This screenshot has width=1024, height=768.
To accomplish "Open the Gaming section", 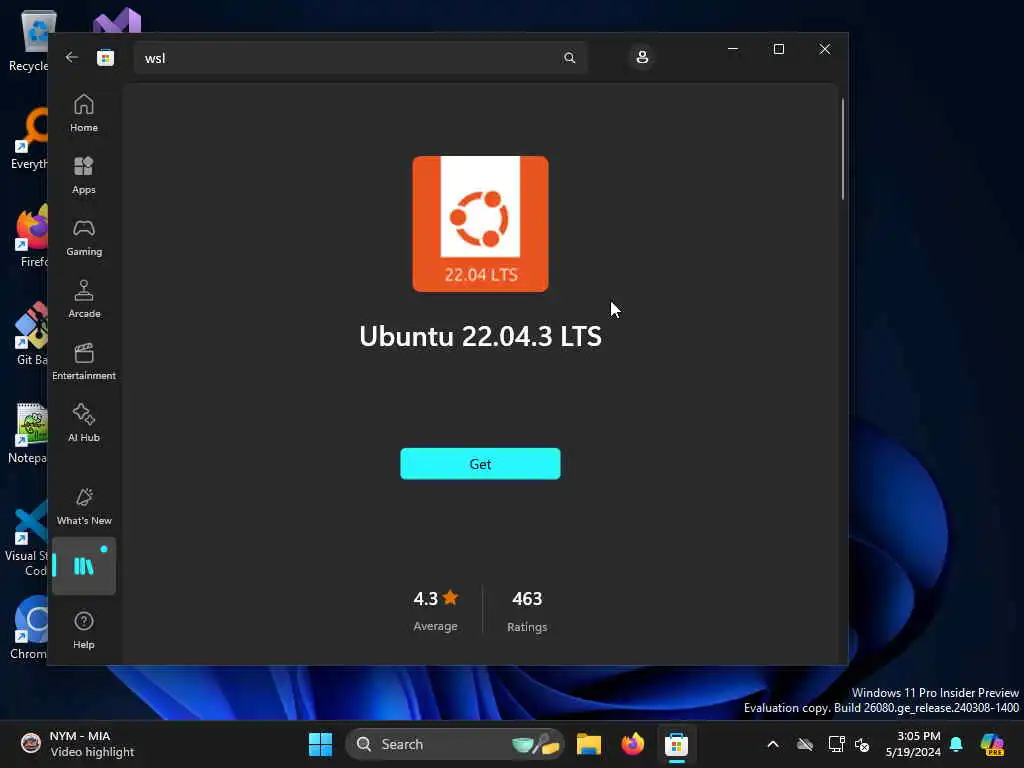I will click(84, 237).
